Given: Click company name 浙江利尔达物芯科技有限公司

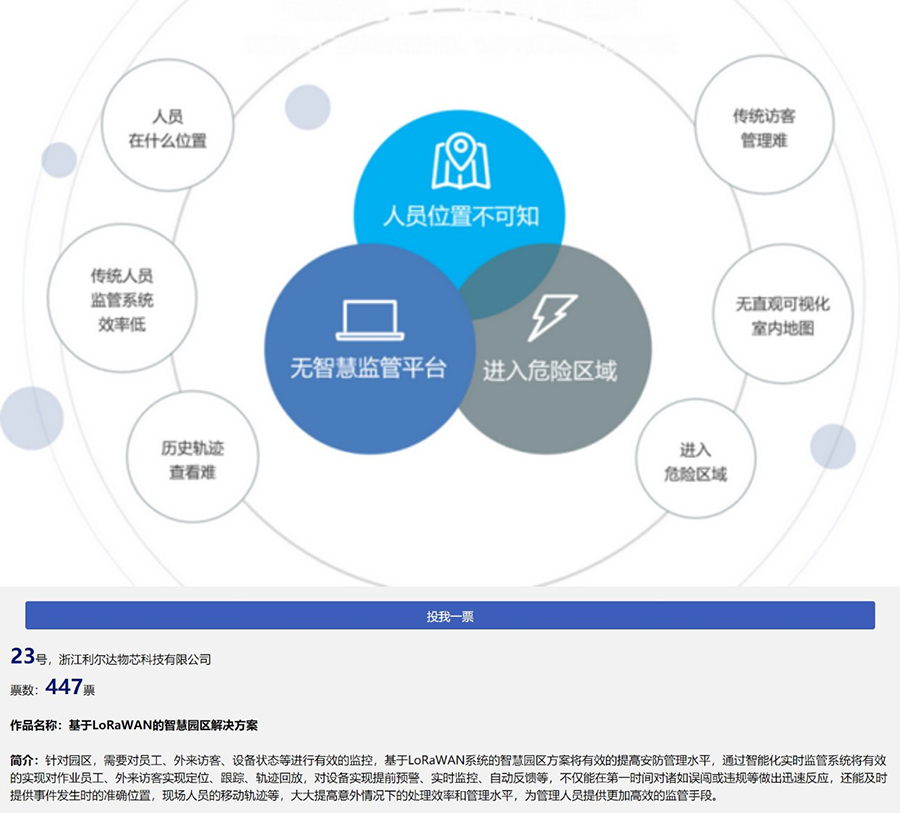Looking at the screenshot, I should (x=135, y=660).
